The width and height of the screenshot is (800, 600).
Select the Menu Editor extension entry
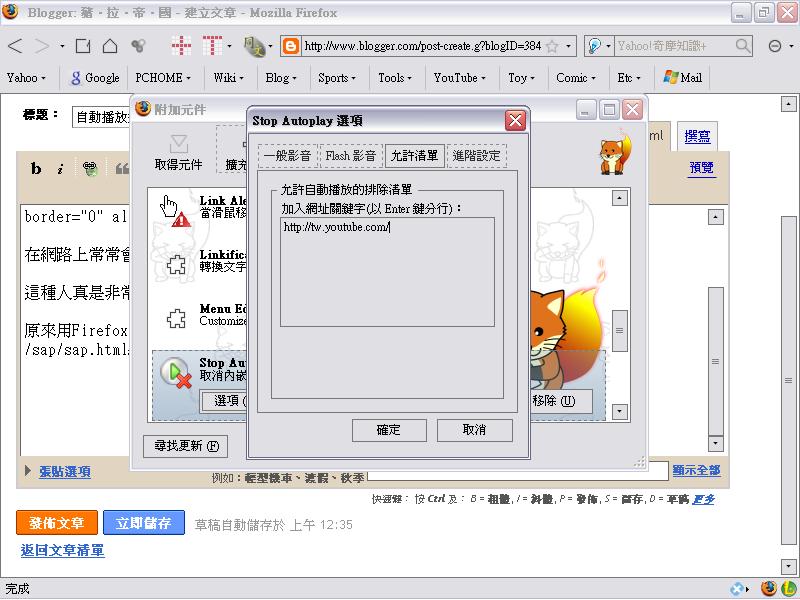[199, 316]
